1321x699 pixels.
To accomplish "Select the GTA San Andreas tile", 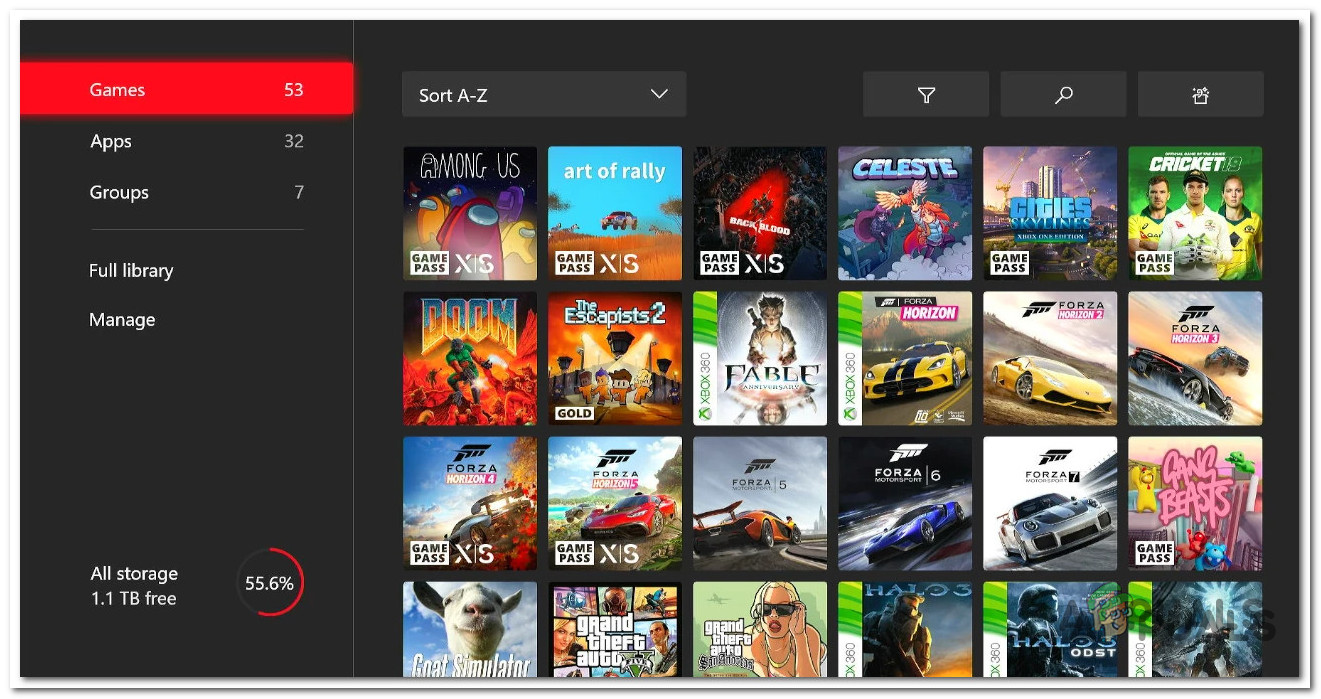I will click(x=760, y=629).
